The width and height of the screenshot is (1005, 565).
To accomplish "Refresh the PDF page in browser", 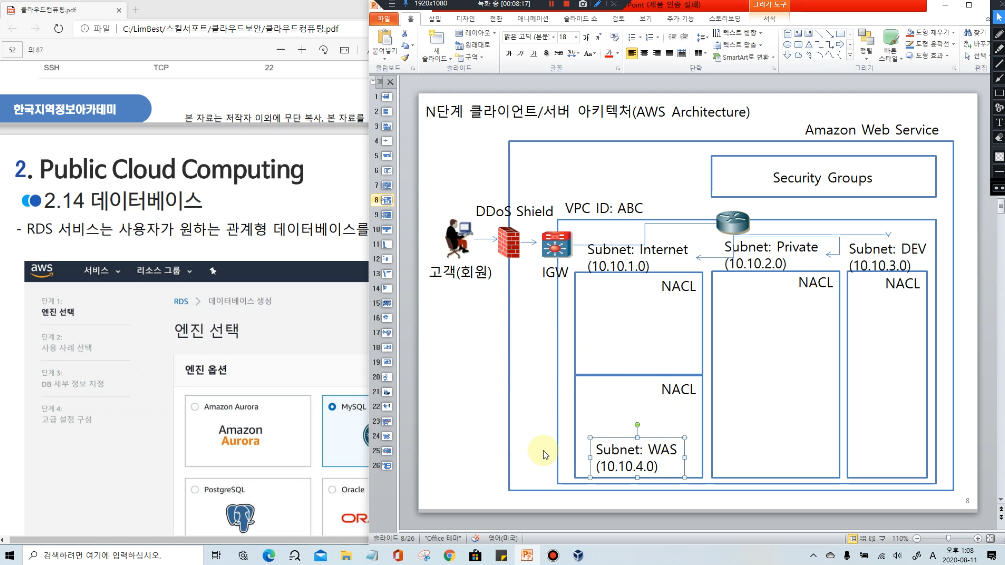I will coord(58,29).
